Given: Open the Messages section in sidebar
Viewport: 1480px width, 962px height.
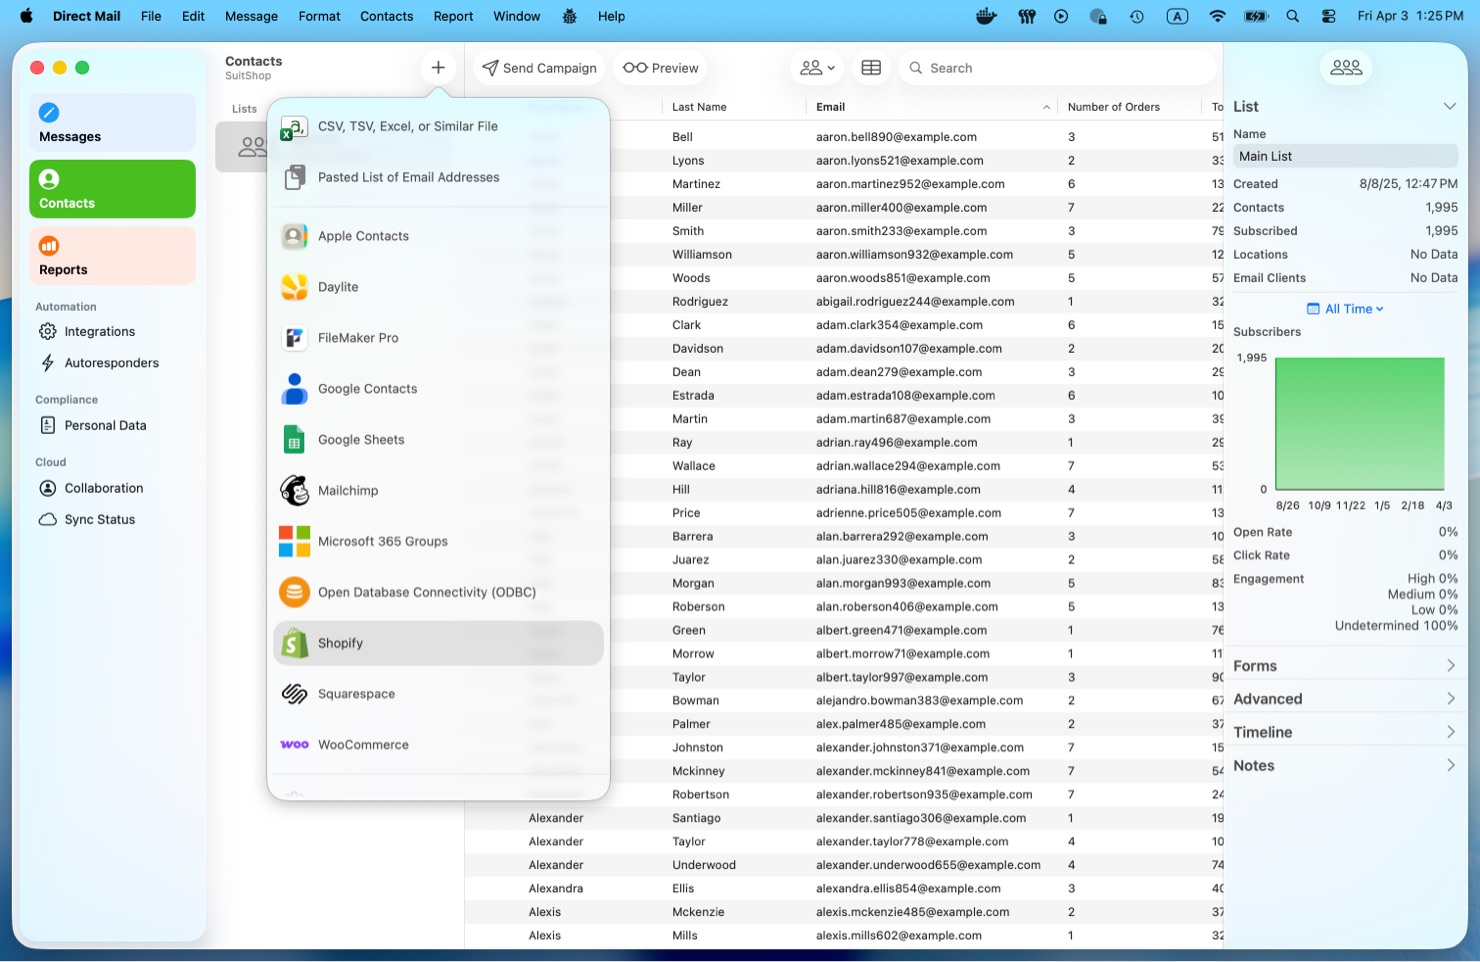Looking at the screenshot, I should click(112, 123).
